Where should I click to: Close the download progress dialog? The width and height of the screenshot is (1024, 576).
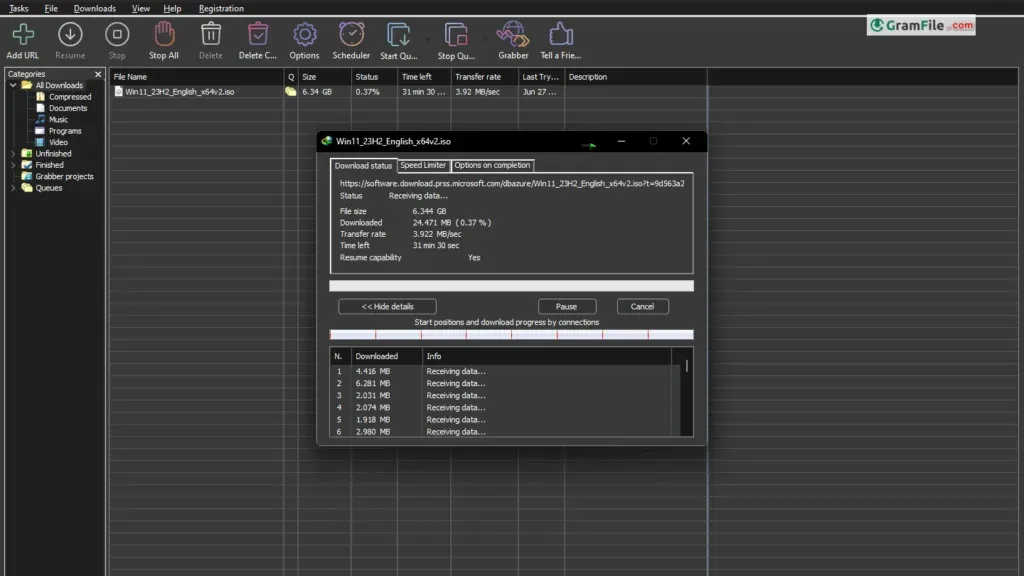[x=686, y=141]
